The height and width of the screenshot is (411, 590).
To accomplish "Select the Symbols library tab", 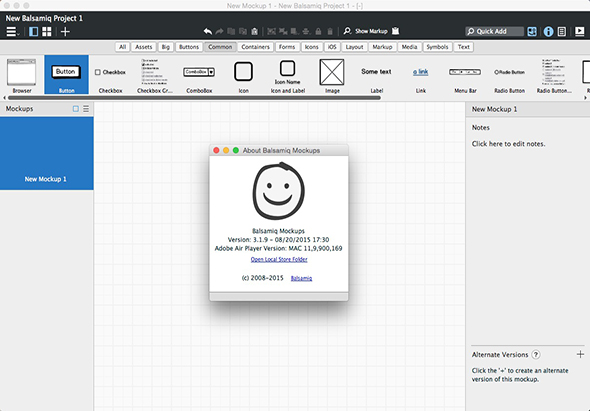I will click(x=437, y=47).
